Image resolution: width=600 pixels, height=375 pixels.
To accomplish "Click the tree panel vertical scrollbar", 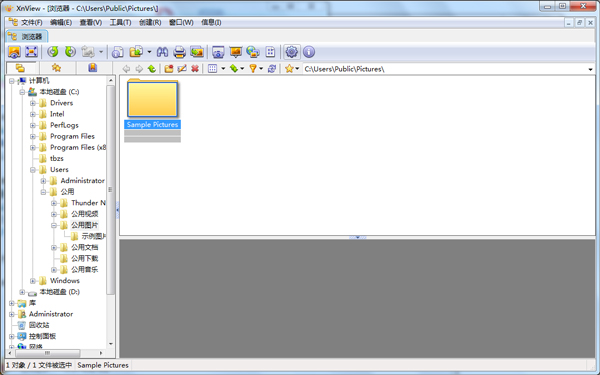I will tap(111, 190).
